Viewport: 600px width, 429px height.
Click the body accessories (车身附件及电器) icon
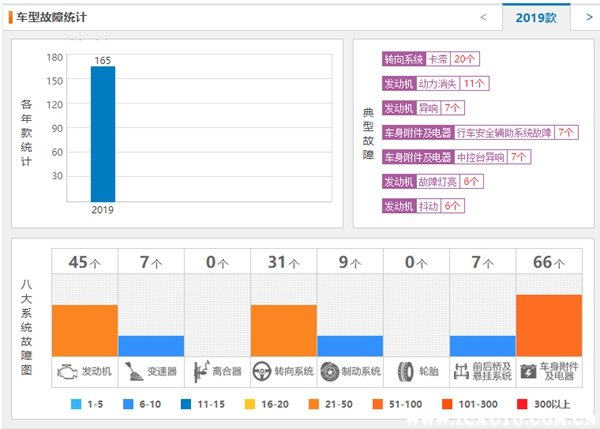(x=527, y=370)
